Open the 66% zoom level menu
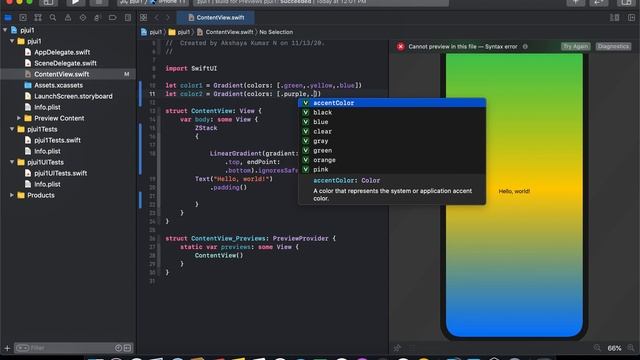Viewport: 640px width, 360px height. [614, 348]
